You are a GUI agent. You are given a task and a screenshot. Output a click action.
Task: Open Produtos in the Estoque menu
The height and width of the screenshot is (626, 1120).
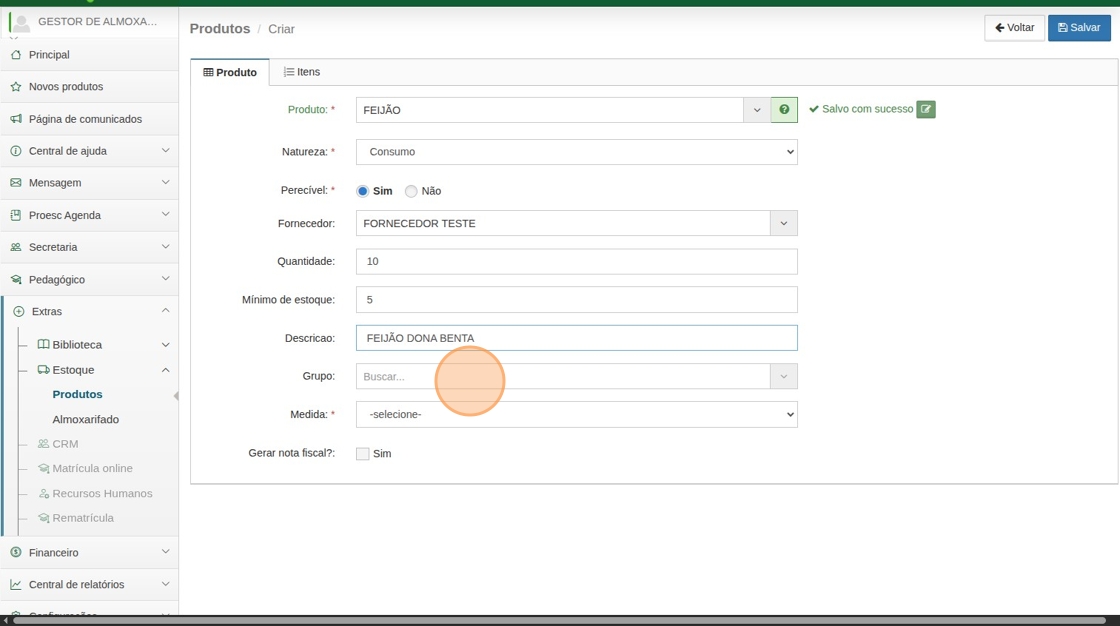pos(77,394)
